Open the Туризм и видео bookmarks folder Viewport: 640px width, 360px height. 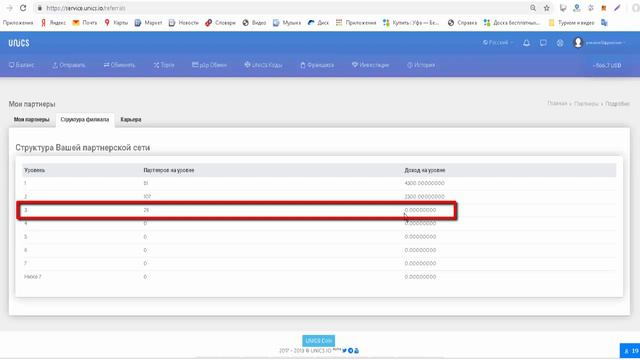(x=571, y=23)
